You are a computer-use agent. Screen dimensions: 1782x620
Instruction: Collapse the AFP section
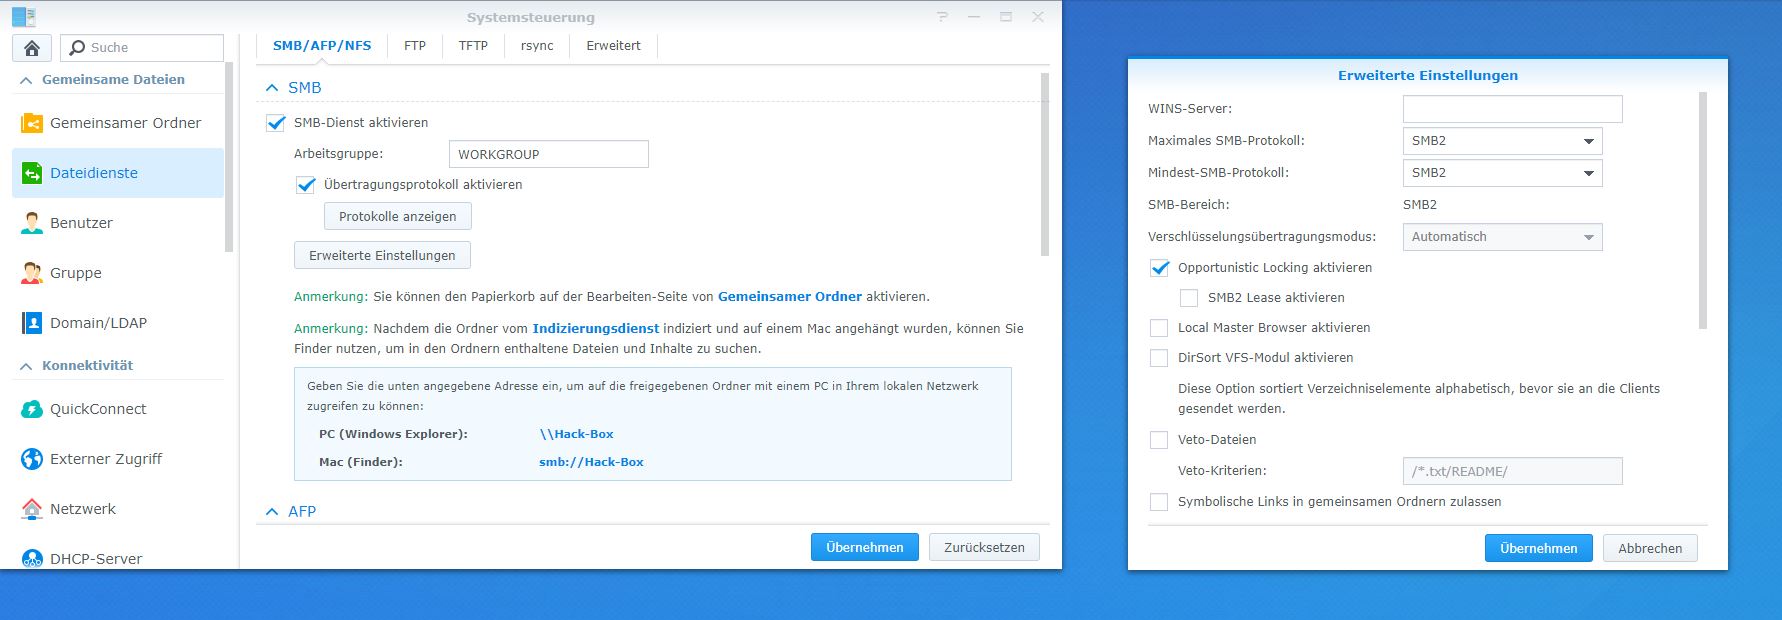point(272,512)
